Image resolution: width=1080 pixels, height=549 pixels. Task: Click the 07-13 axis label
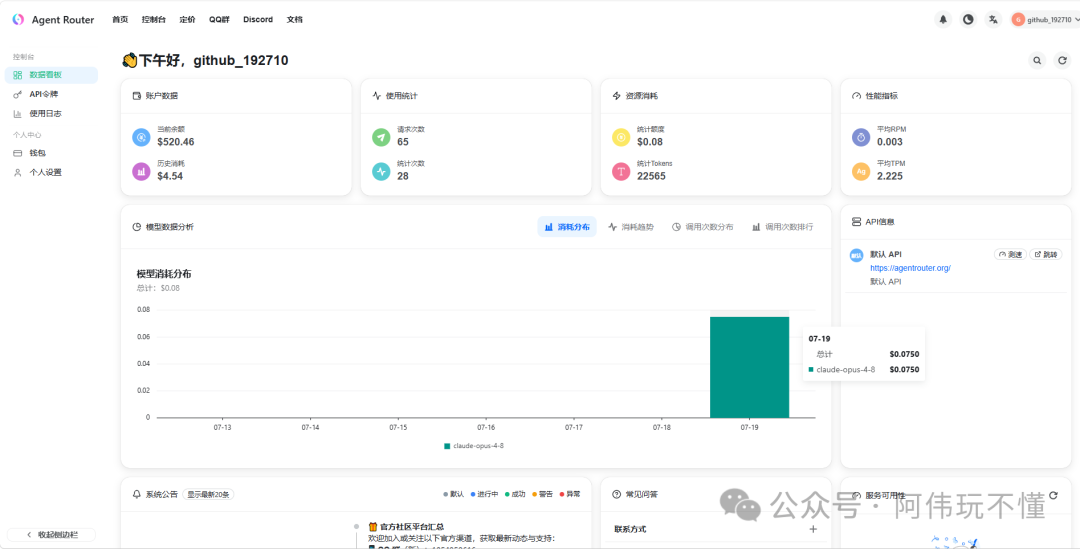[x=222, y=427]
